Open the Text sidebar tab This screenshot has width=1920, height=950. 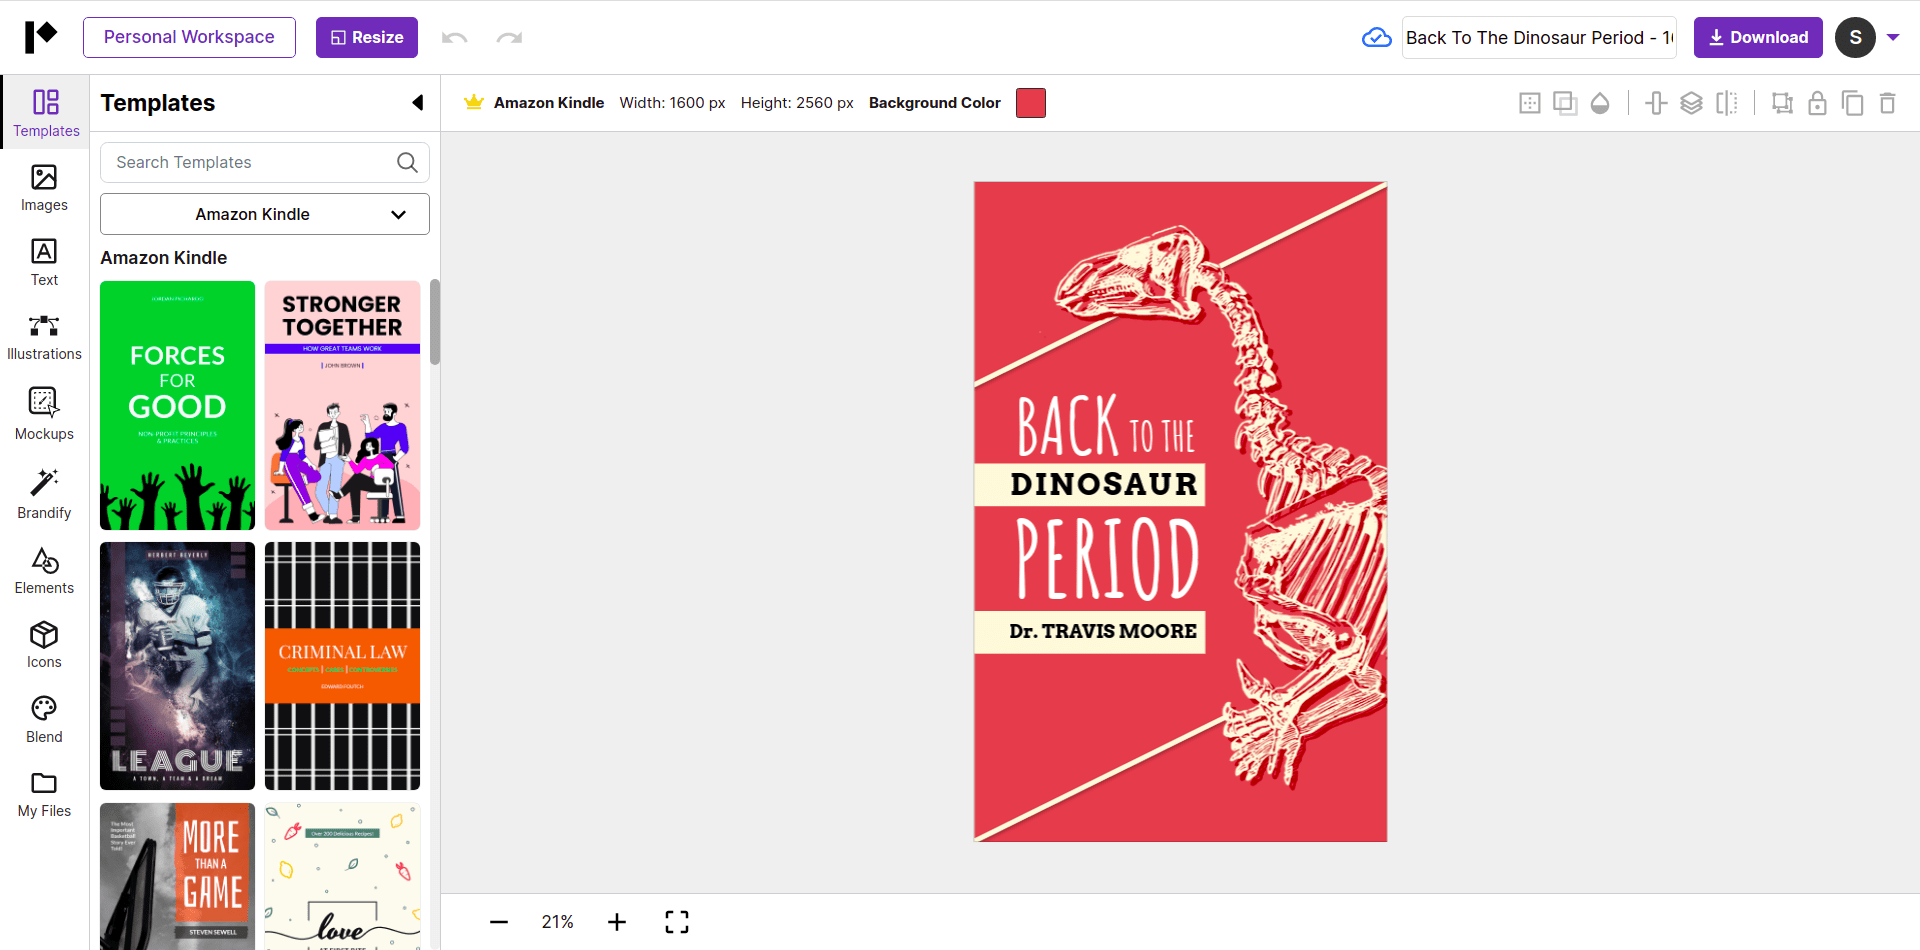coord(45,262)
